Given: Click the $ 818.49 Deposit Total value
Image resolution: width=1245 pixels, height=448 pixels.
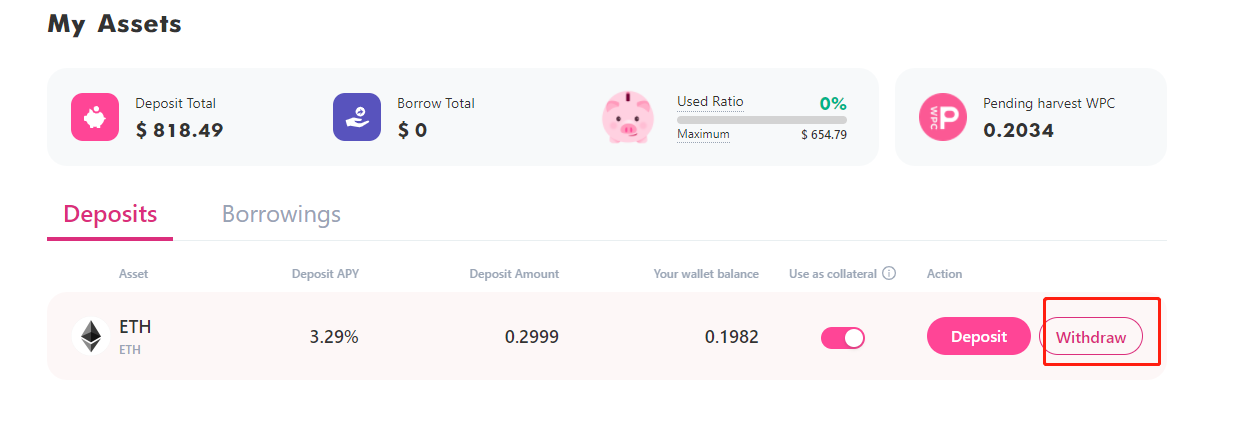Looking at the screenshot, I should [179, 130].
